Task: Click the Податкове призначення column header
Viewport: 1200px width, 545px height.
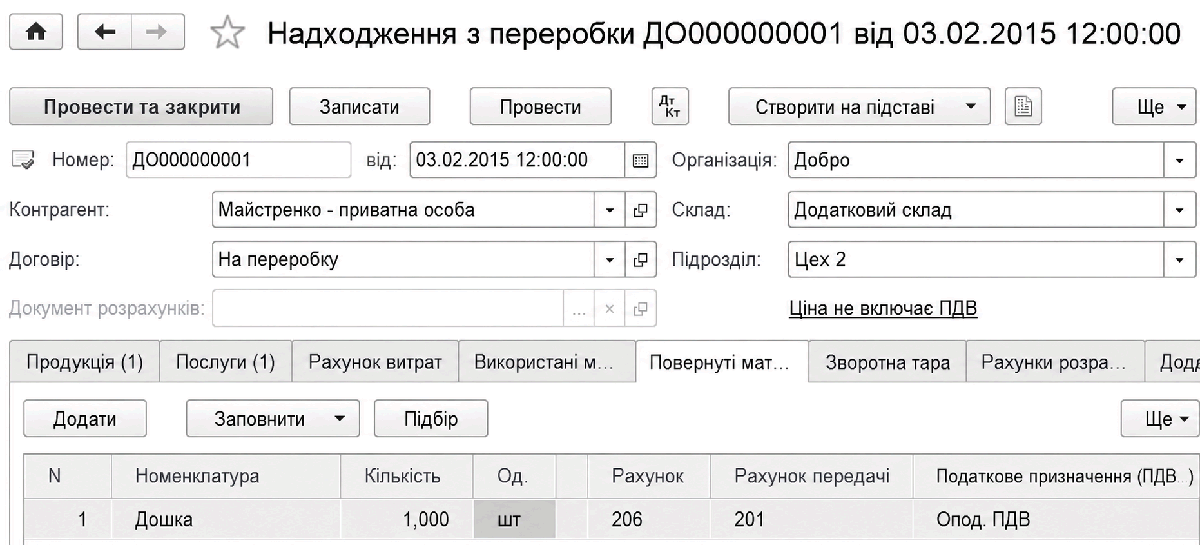Action: (x=1056, y=477)
